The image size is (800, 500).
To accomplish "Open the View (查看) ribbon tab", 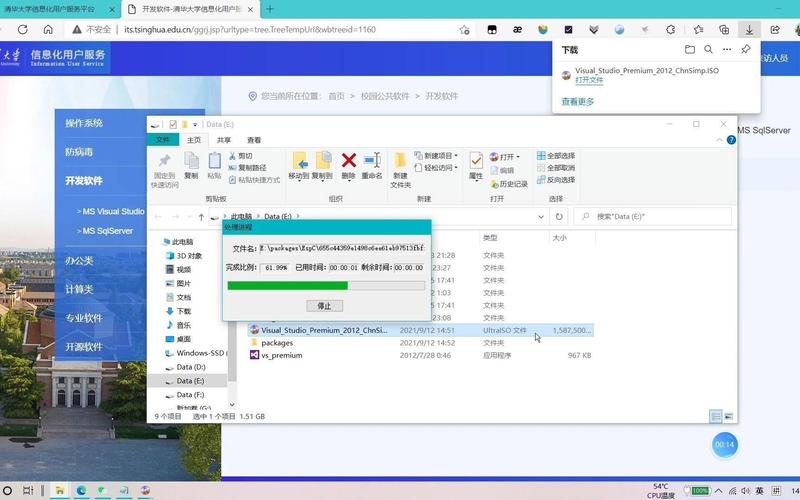I will (254, 140).
